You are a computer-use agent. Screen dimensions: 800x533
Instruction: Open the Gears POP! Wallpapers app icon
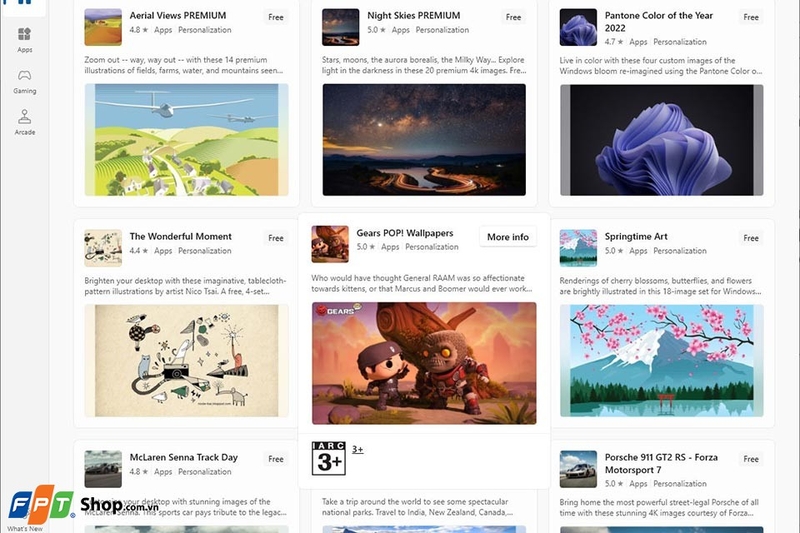tap(330, 244)
